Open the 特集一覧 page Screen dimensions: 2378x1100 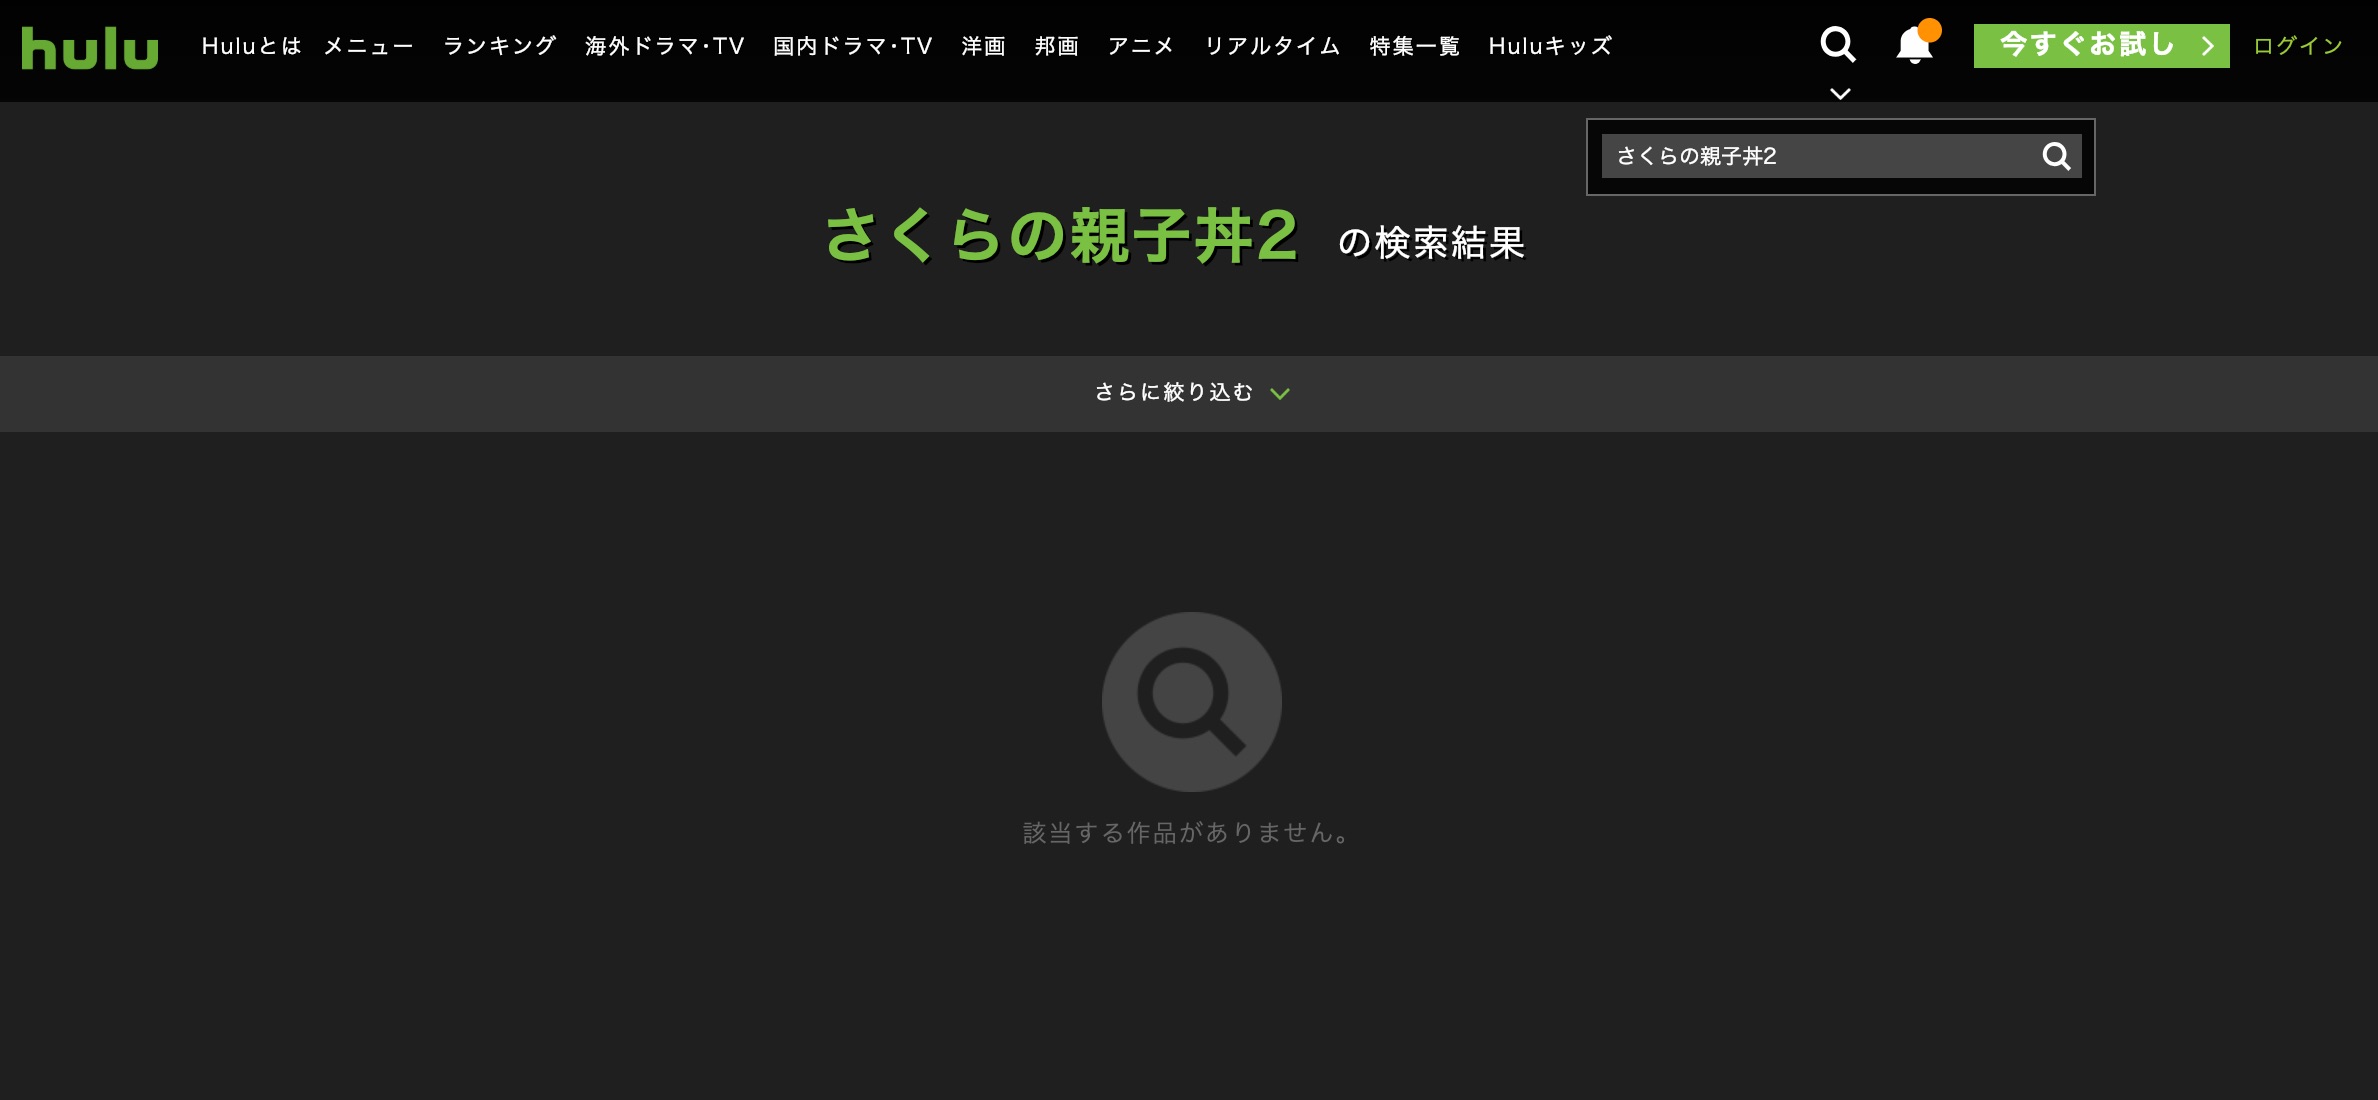tap(1414, 46)
